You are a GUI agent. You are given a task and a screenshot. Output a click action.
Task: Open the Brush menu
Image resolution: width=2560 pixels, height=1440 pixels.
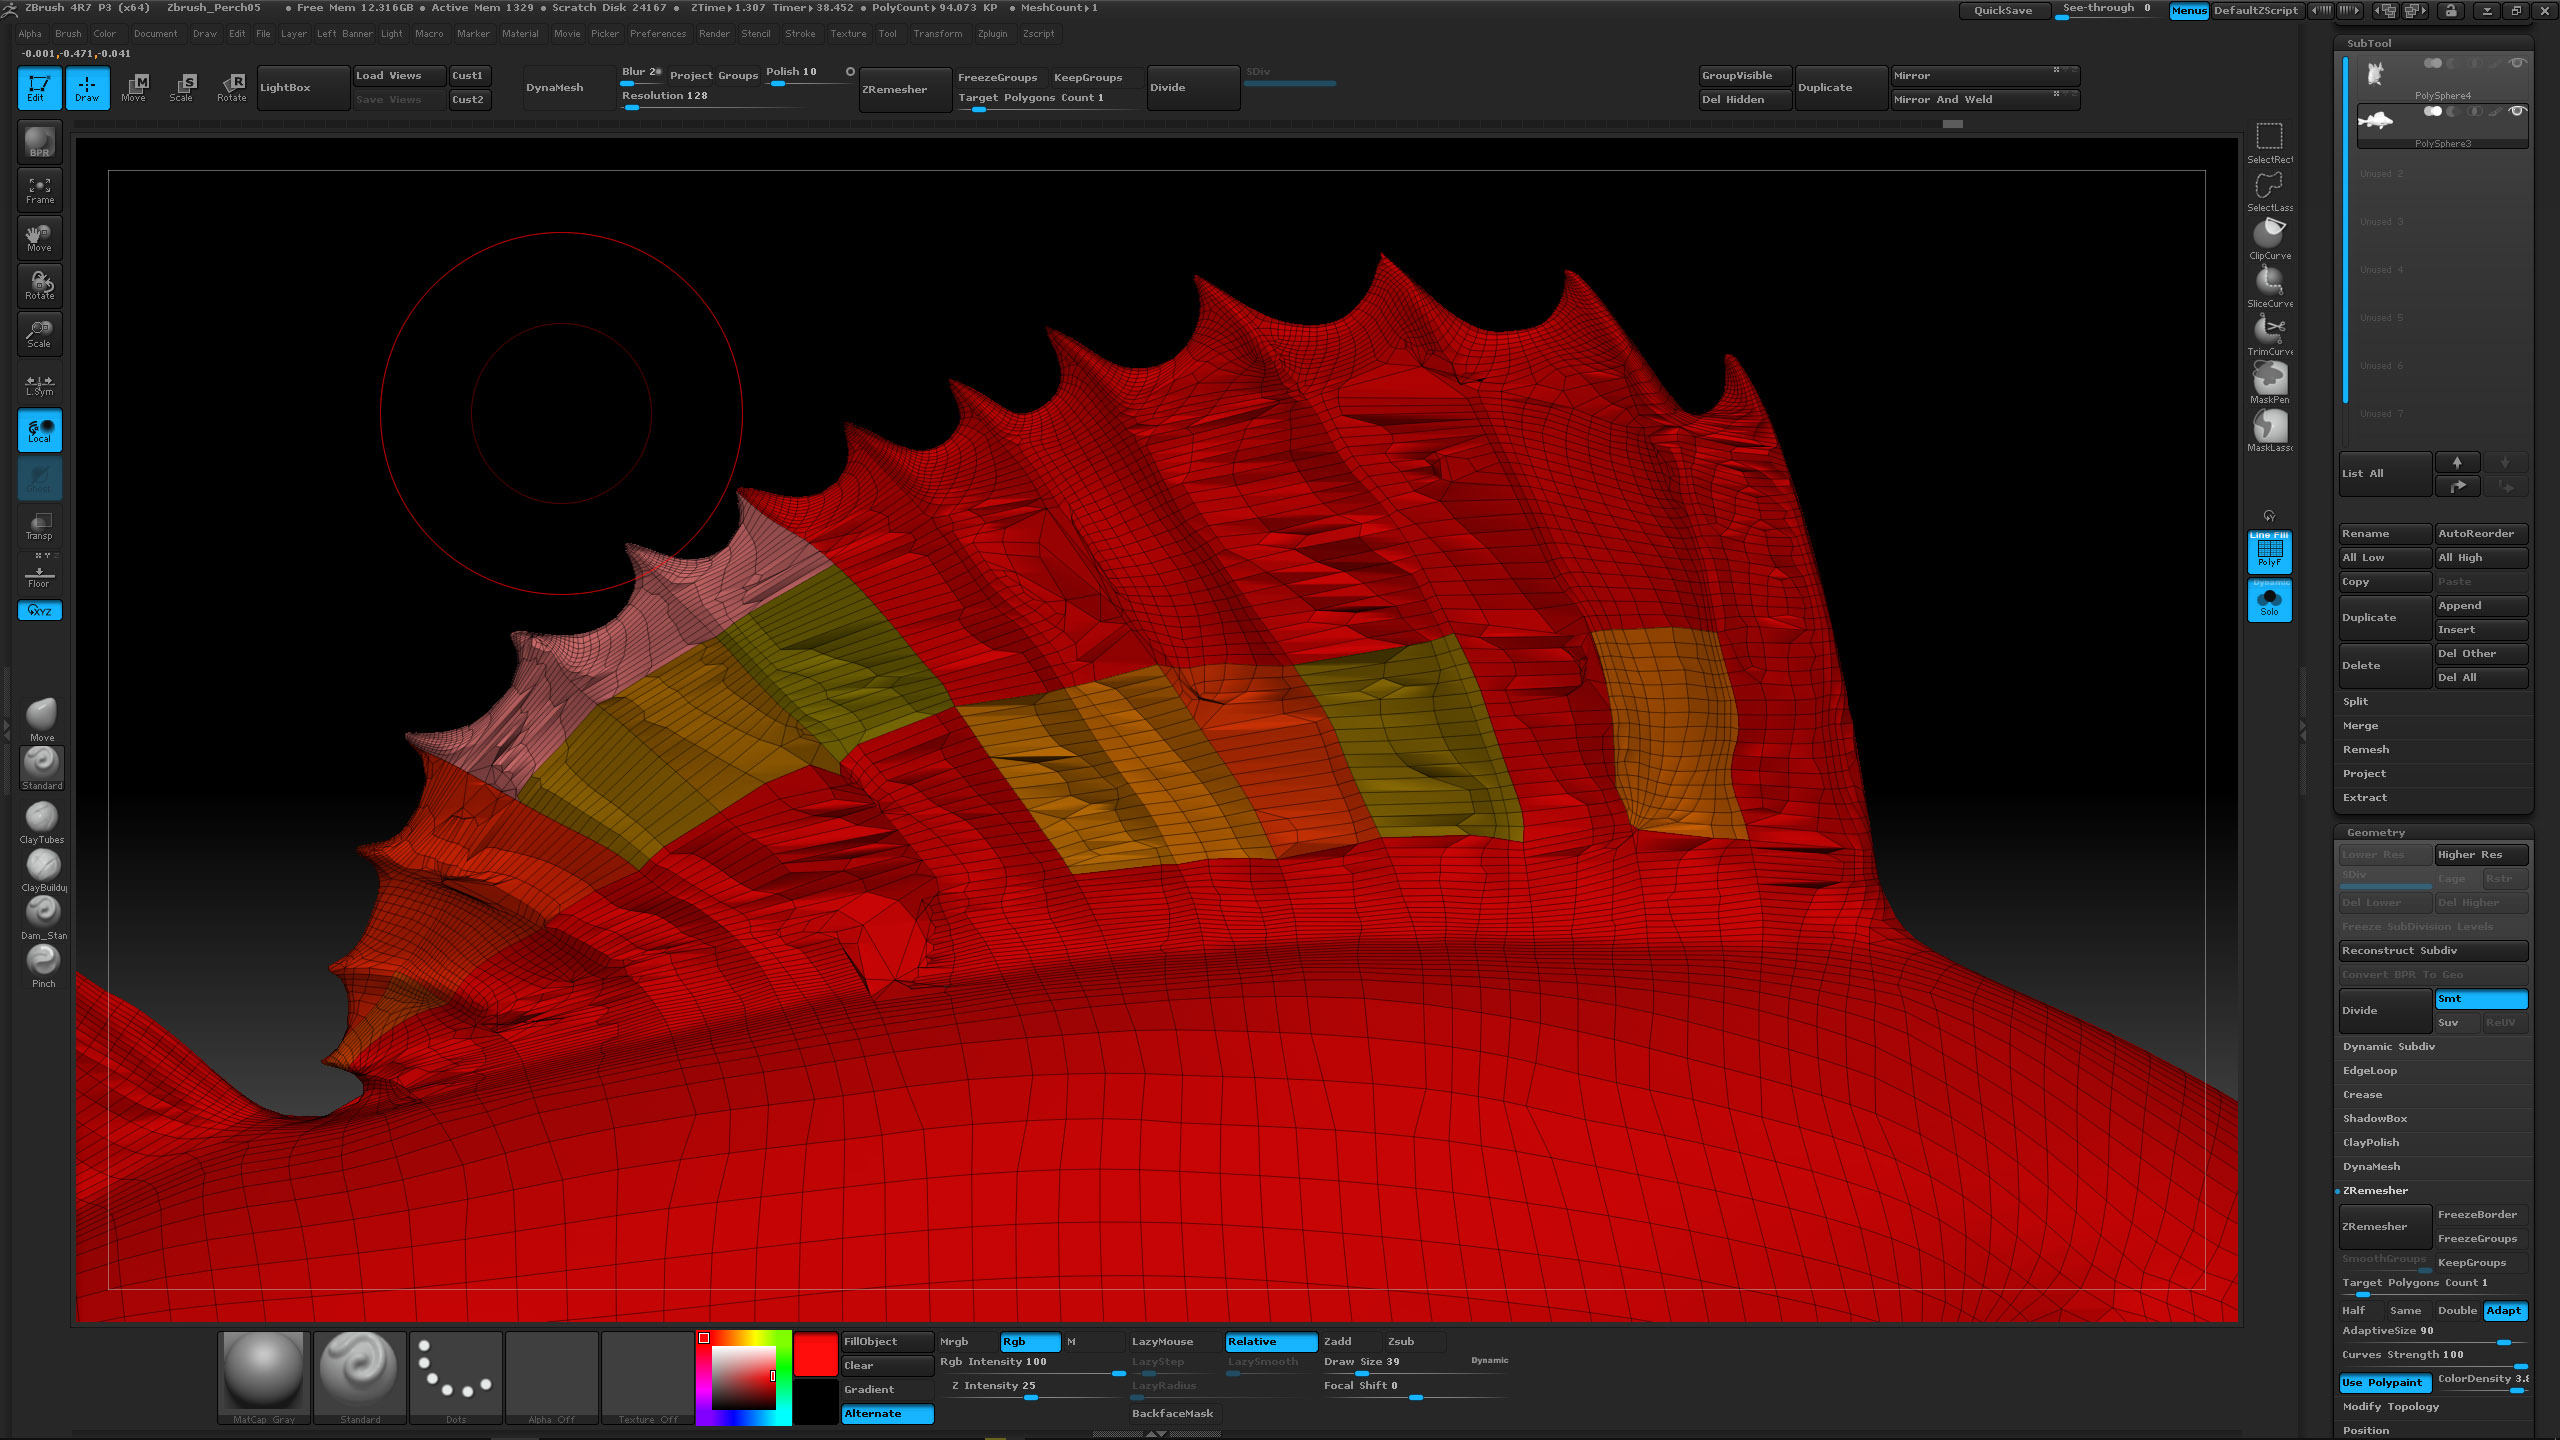pos(68,33)
